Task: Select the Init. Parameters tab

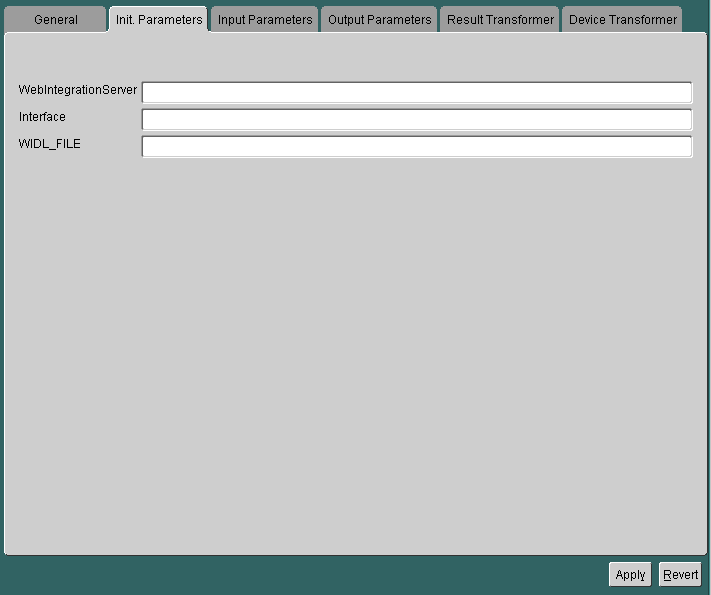Action: tap(159, 20)
